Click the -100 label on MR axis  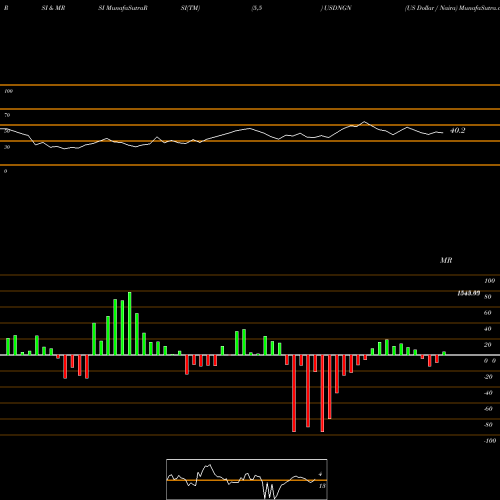(x=490, y=441)
